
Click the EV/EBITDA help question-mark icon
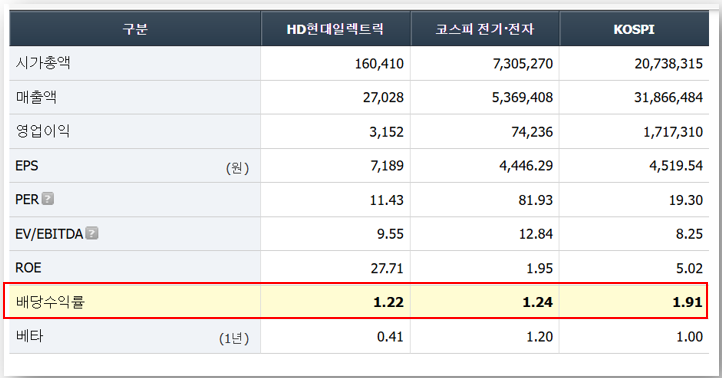tap(92, 233)
